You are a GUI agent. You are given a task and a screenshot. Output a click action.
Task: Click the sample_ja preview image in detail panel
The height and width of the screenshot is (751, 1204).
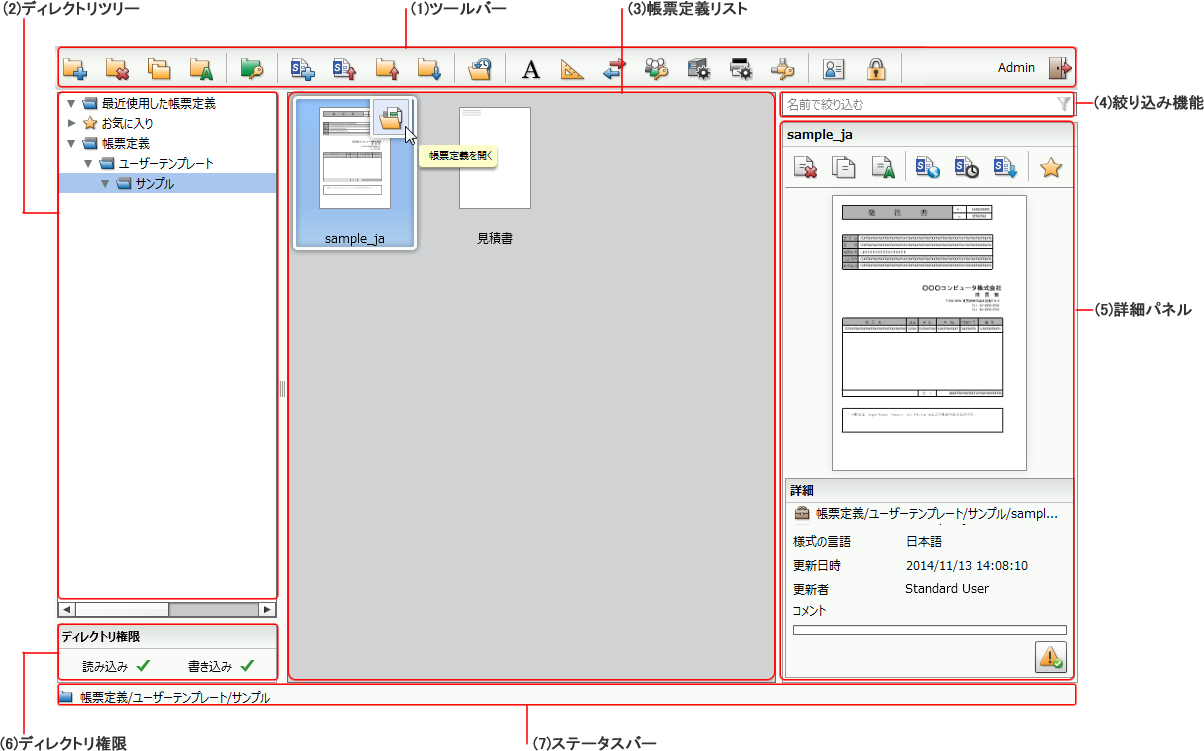tap(929, 332)
